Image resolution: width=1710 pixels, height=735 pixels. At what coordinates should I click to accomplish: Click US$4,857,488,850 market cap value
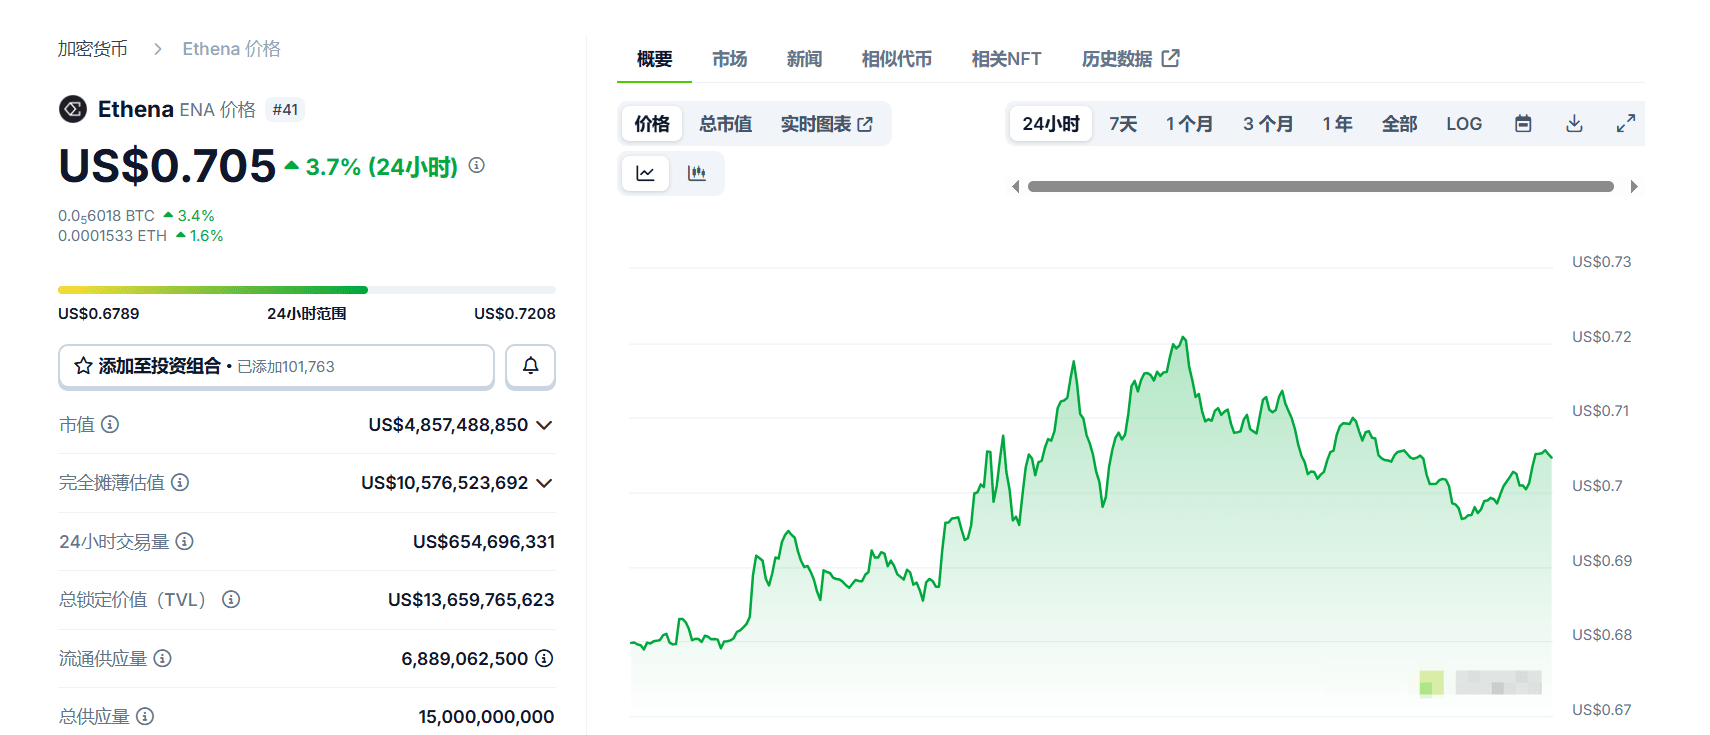coord(448,425)
